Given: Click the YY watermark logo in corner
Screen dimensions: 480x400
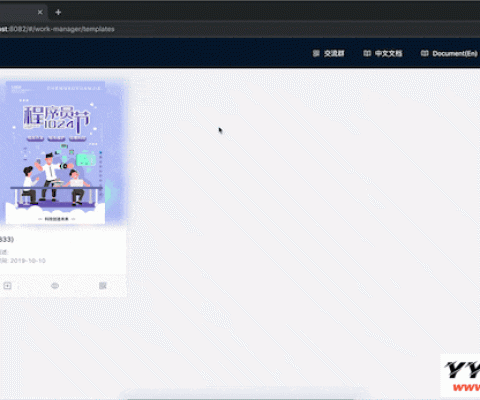Looking at the screenshot, I should click(462, 376).
